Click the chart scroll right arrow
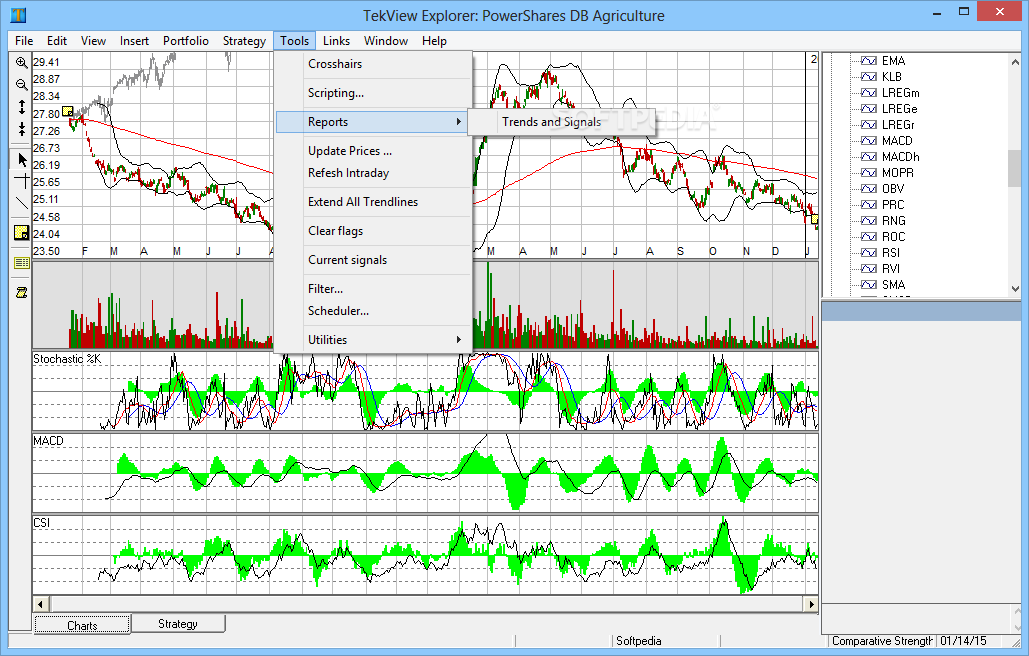This screenshot has width=1029, height=656. (x=811, y=604)
